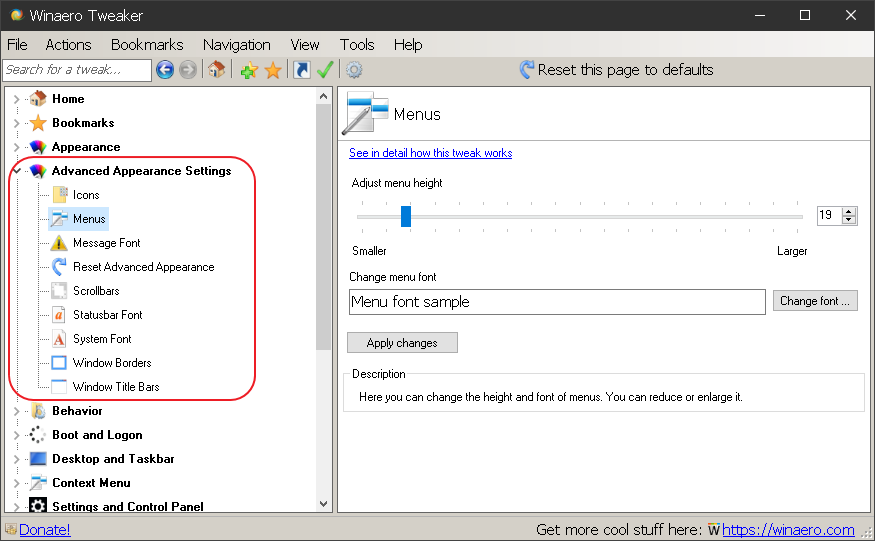The image size is (875, 541).
Task: Select 'Window Title Bars' label
Action: [x=116, y=387]
